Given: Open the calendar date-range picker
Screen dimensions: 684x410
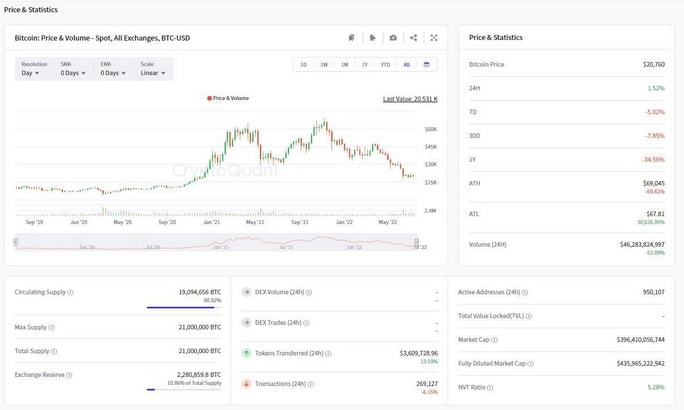Looking at the screenshot, I should coord(427,65).
